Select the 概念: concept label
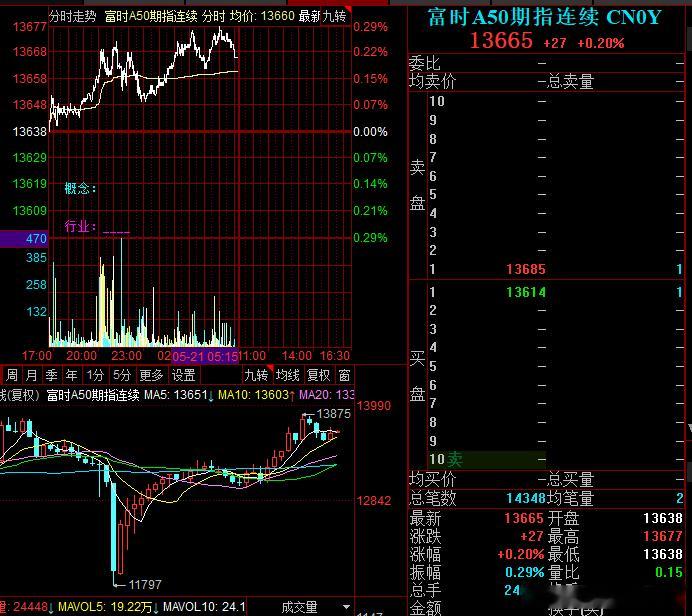692x616 pixels. click(x=80, y=188)
